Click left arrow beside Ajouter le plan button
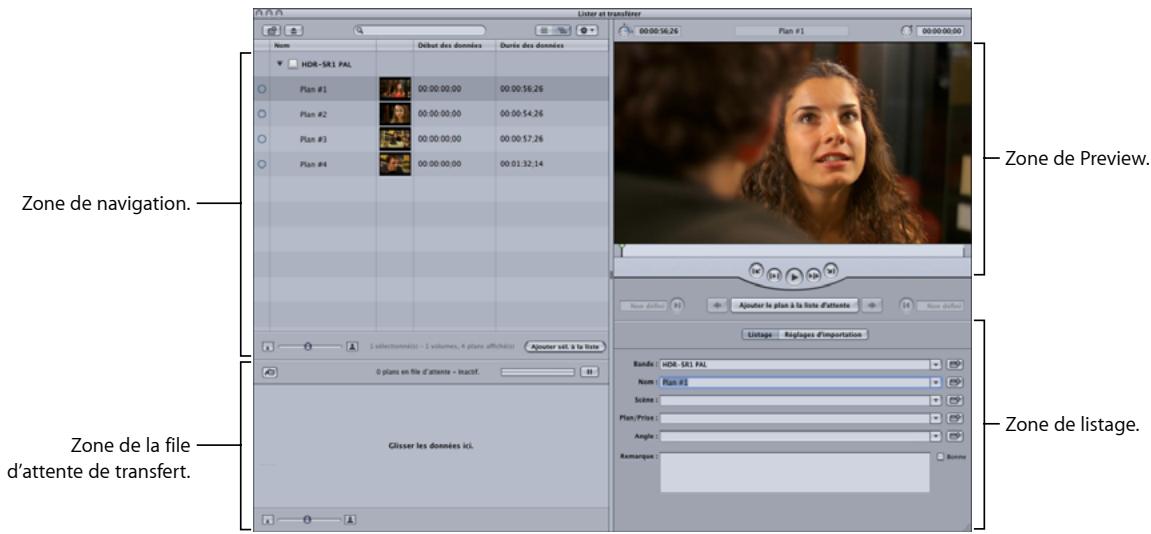 (x=718, y=306)
